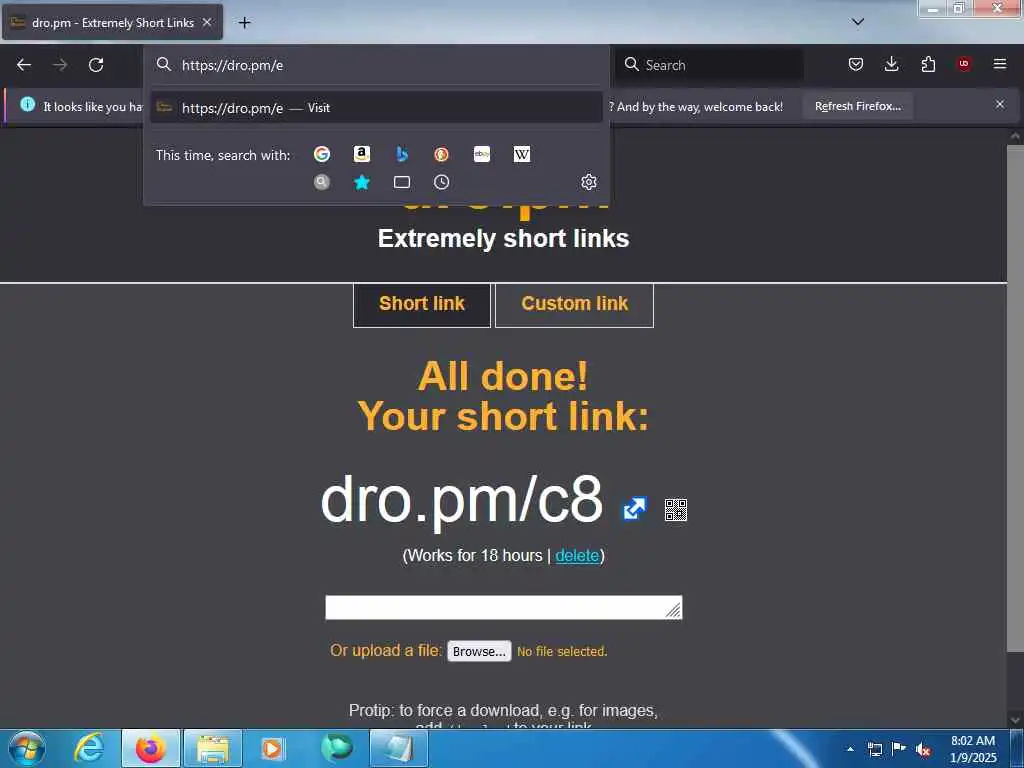Show QR code for dro.pm/c8
1024x768 pixels.
pyautogui.click(x=676, y=510)
